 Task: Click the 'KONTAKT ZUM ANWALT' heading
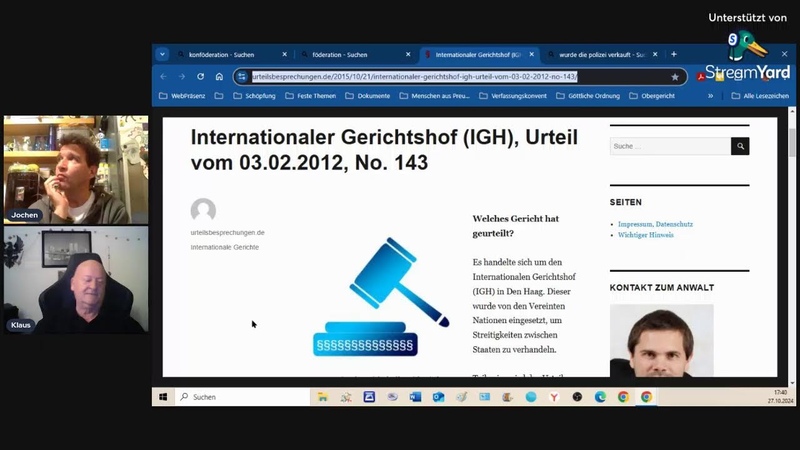click(662, 288)
